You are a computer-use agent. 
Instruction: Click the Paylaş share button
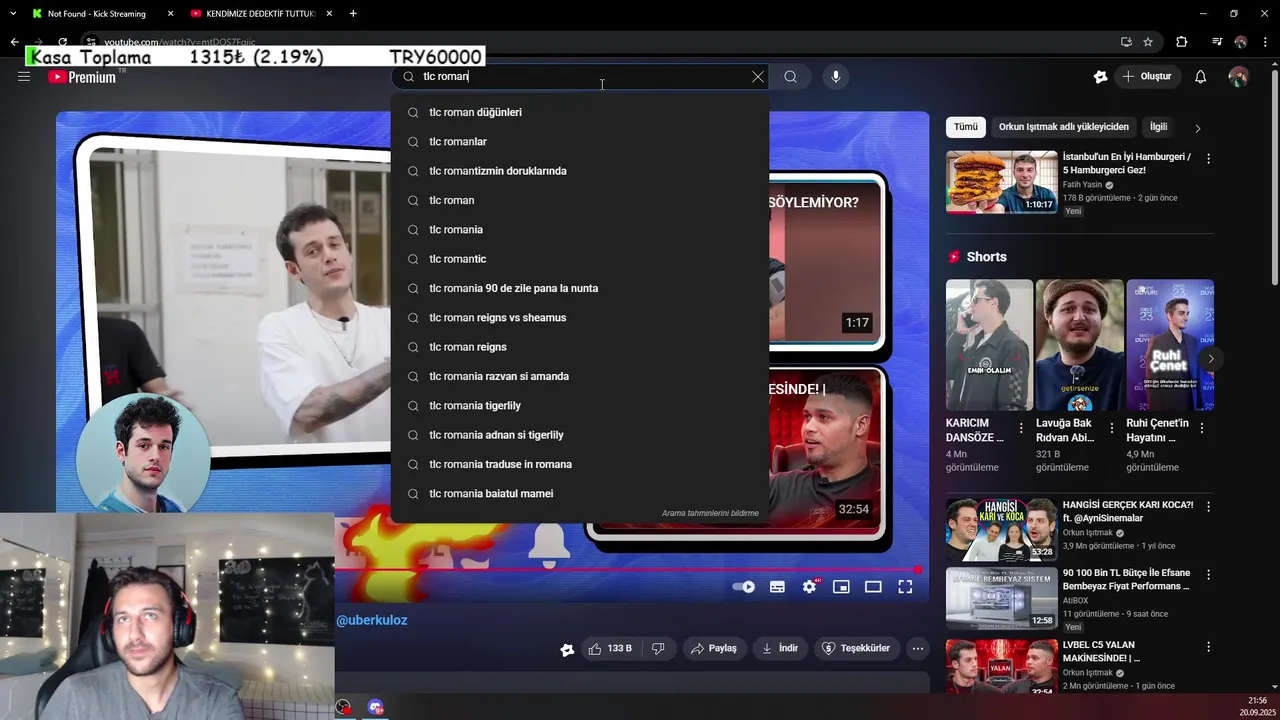[713, 648]
